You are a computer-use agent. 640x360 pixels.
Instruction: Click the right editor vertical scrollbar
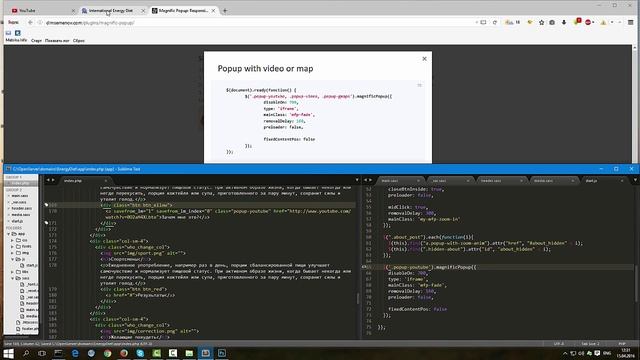637,284
